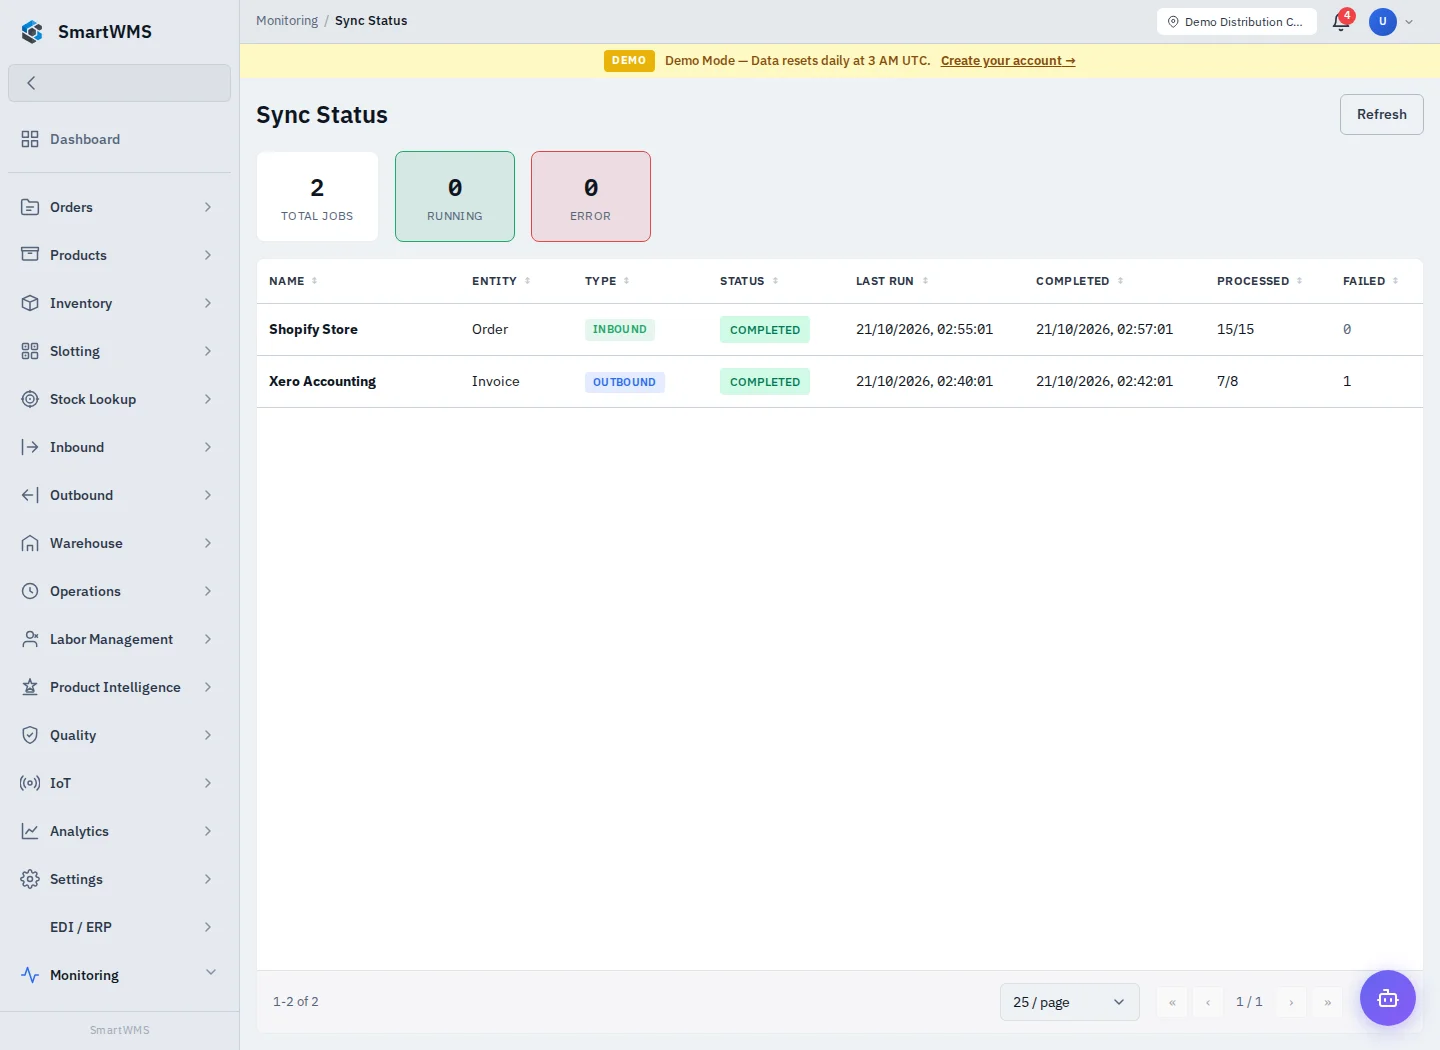The image size is (1440, 1050).
Task: Click the Refresh button
Action: 1381,114
